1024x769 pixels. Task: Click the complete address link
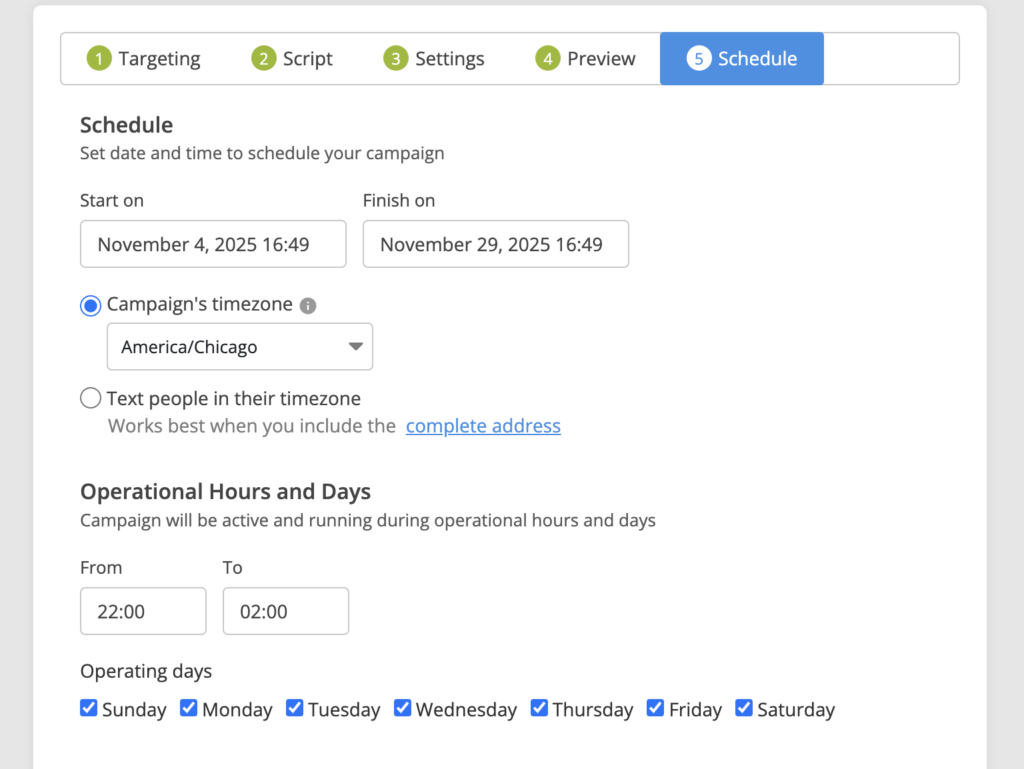[483, 425]
